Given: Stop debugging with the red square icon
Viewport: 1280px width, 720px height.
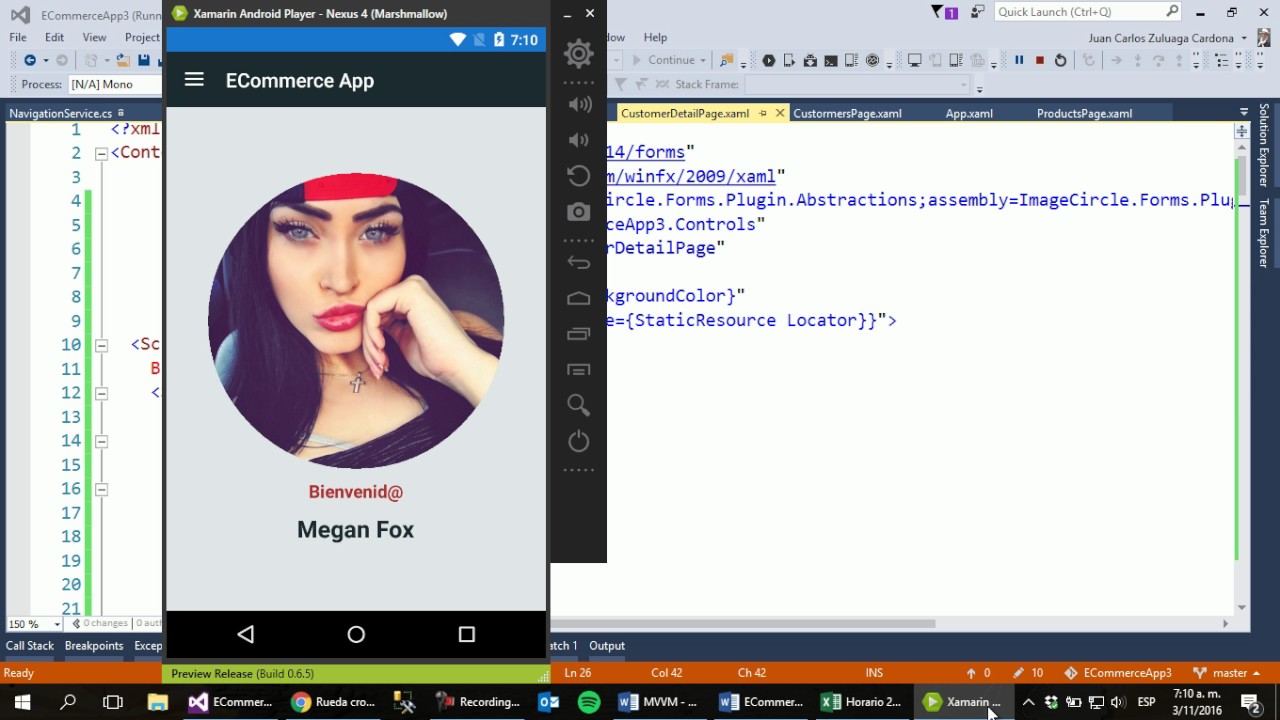Looking at the screenshot, I should [1040, 60].
